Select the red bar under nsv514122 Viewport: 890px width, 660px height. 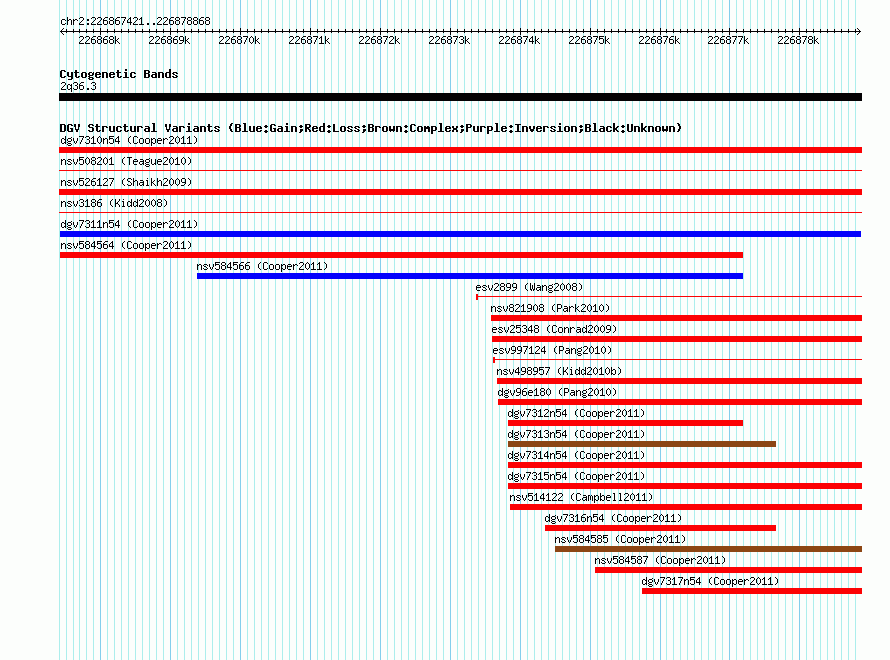pyautogui.click(x=686, y=507)
